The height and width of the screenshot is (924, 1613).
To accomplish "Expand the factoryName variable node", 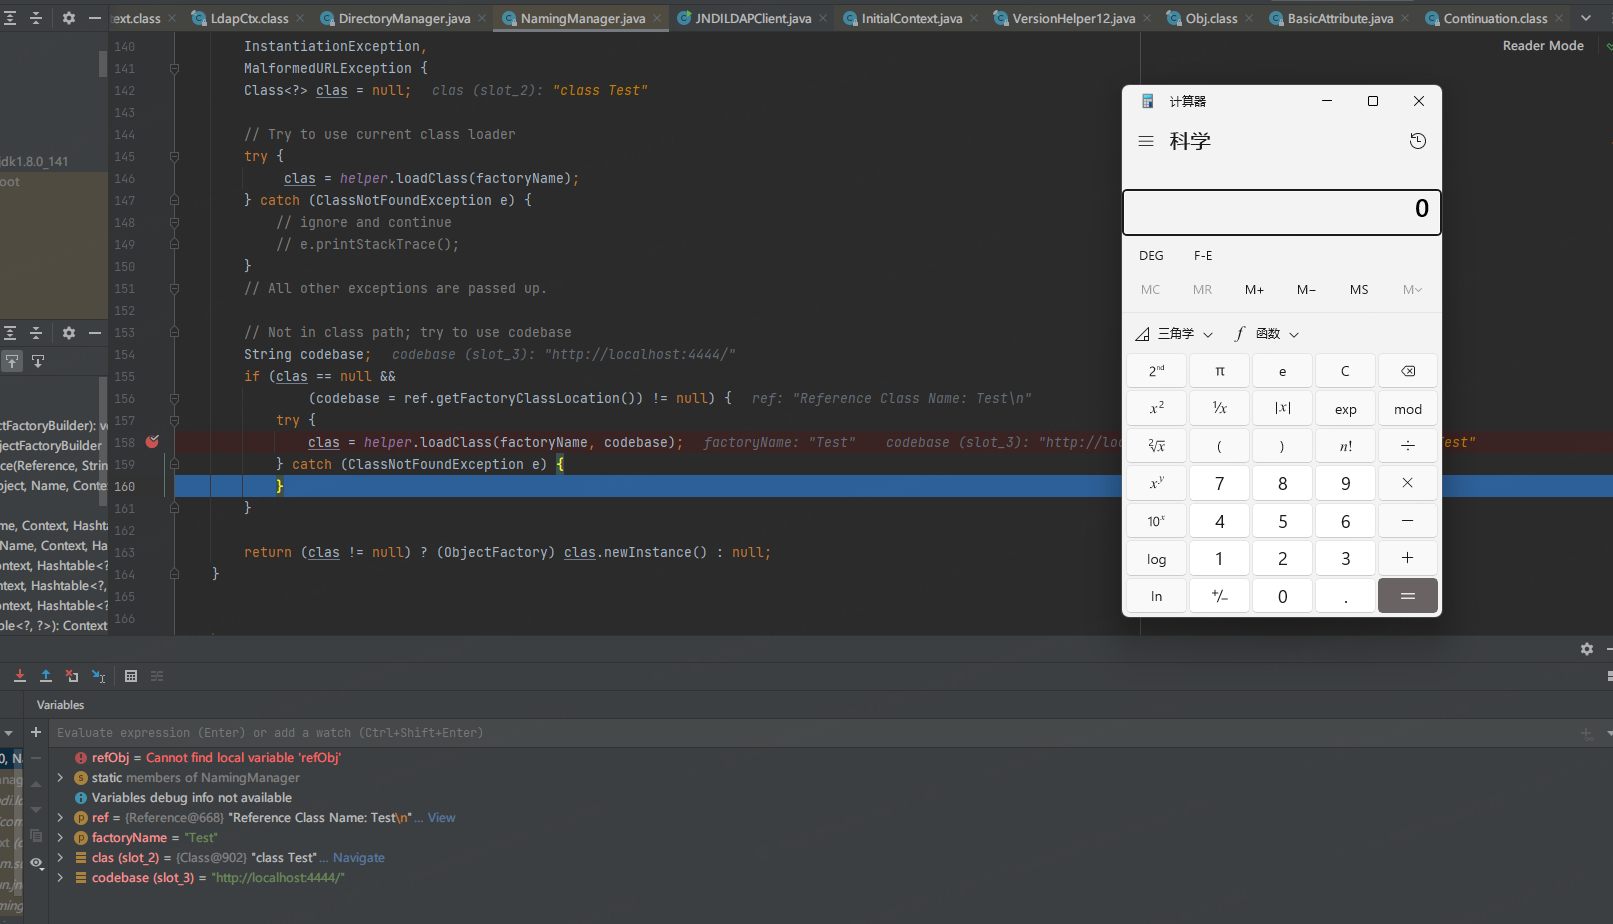I will pyautogui.click(x=60, y=837).
